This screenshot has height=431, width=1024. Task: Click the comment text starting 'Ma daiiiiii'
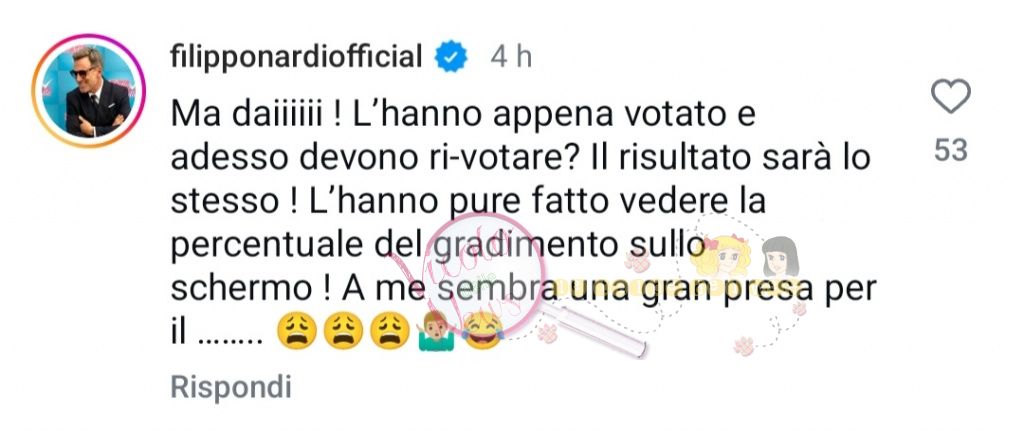pos(522,224)
